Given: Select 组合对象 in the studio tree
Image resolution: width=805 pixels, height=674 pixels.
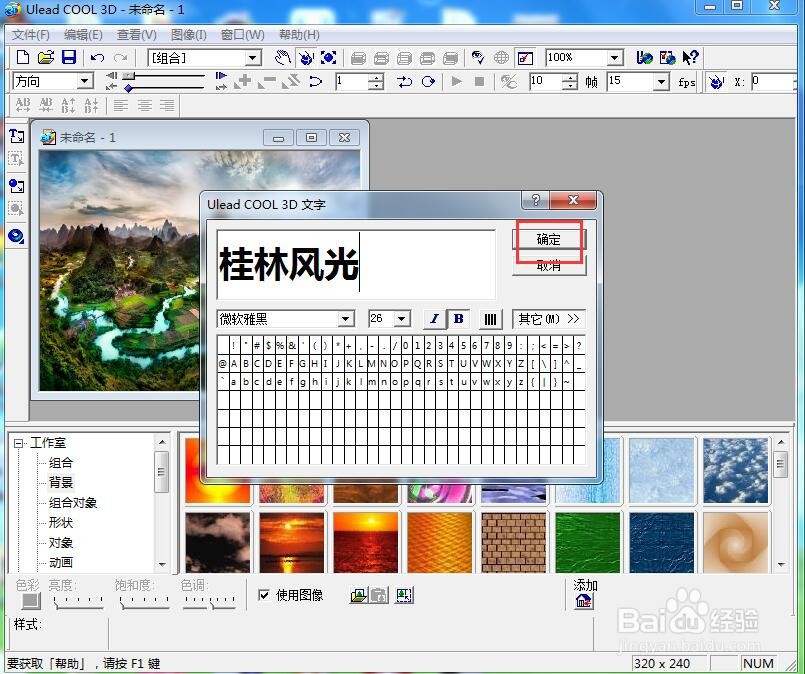Looking at the screenshot, I should click(x=73, y=503).
